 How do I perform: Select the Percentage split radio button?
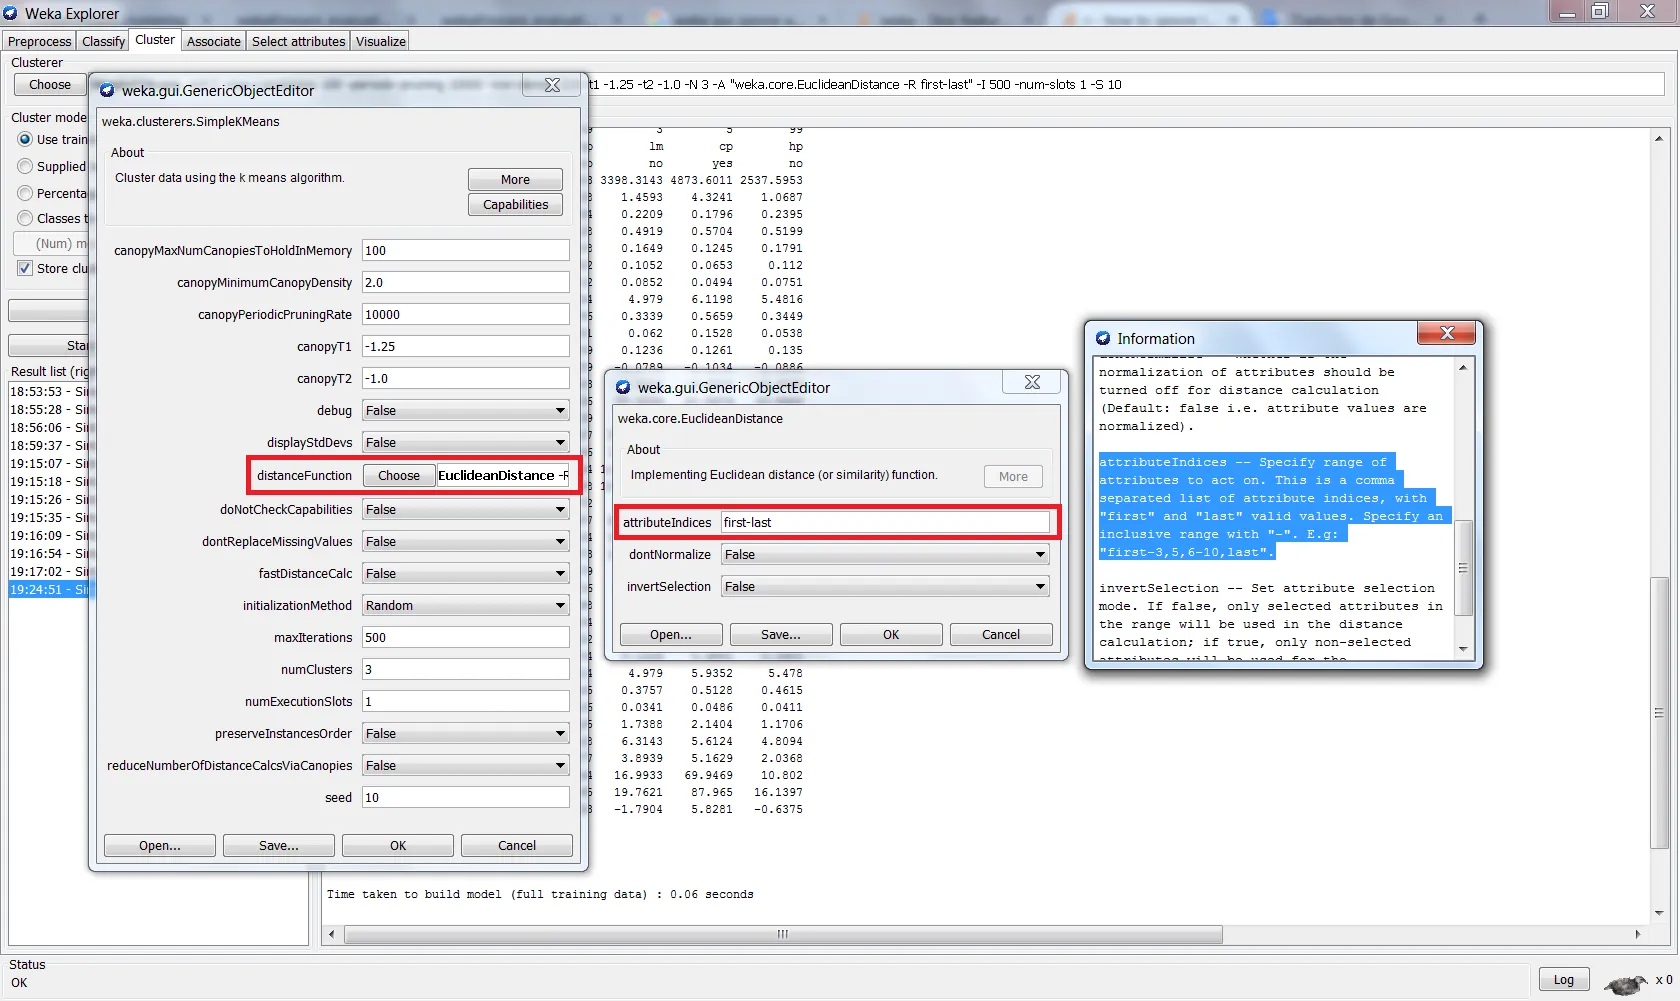click(x=25, y=193)
